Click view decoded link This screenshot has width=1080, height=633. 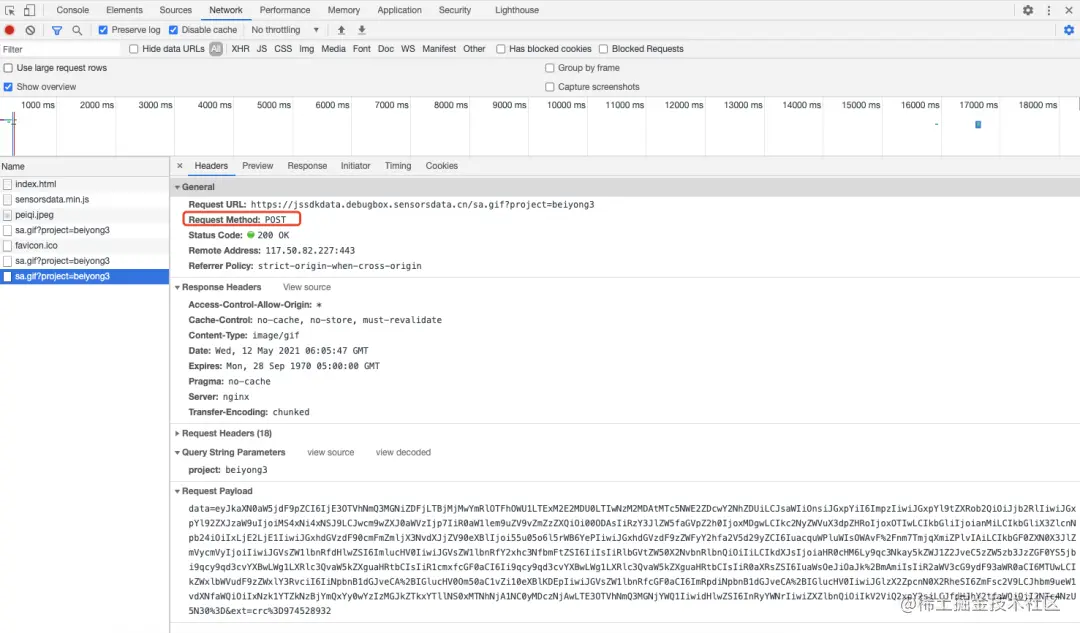(403, 453)
